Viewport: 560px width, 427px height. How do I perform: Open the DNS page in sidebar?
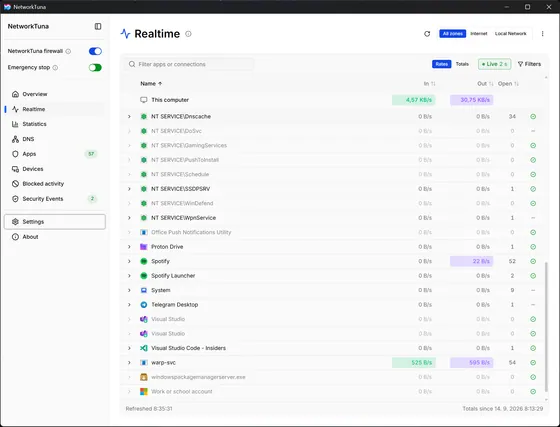[x=55, y=139]
